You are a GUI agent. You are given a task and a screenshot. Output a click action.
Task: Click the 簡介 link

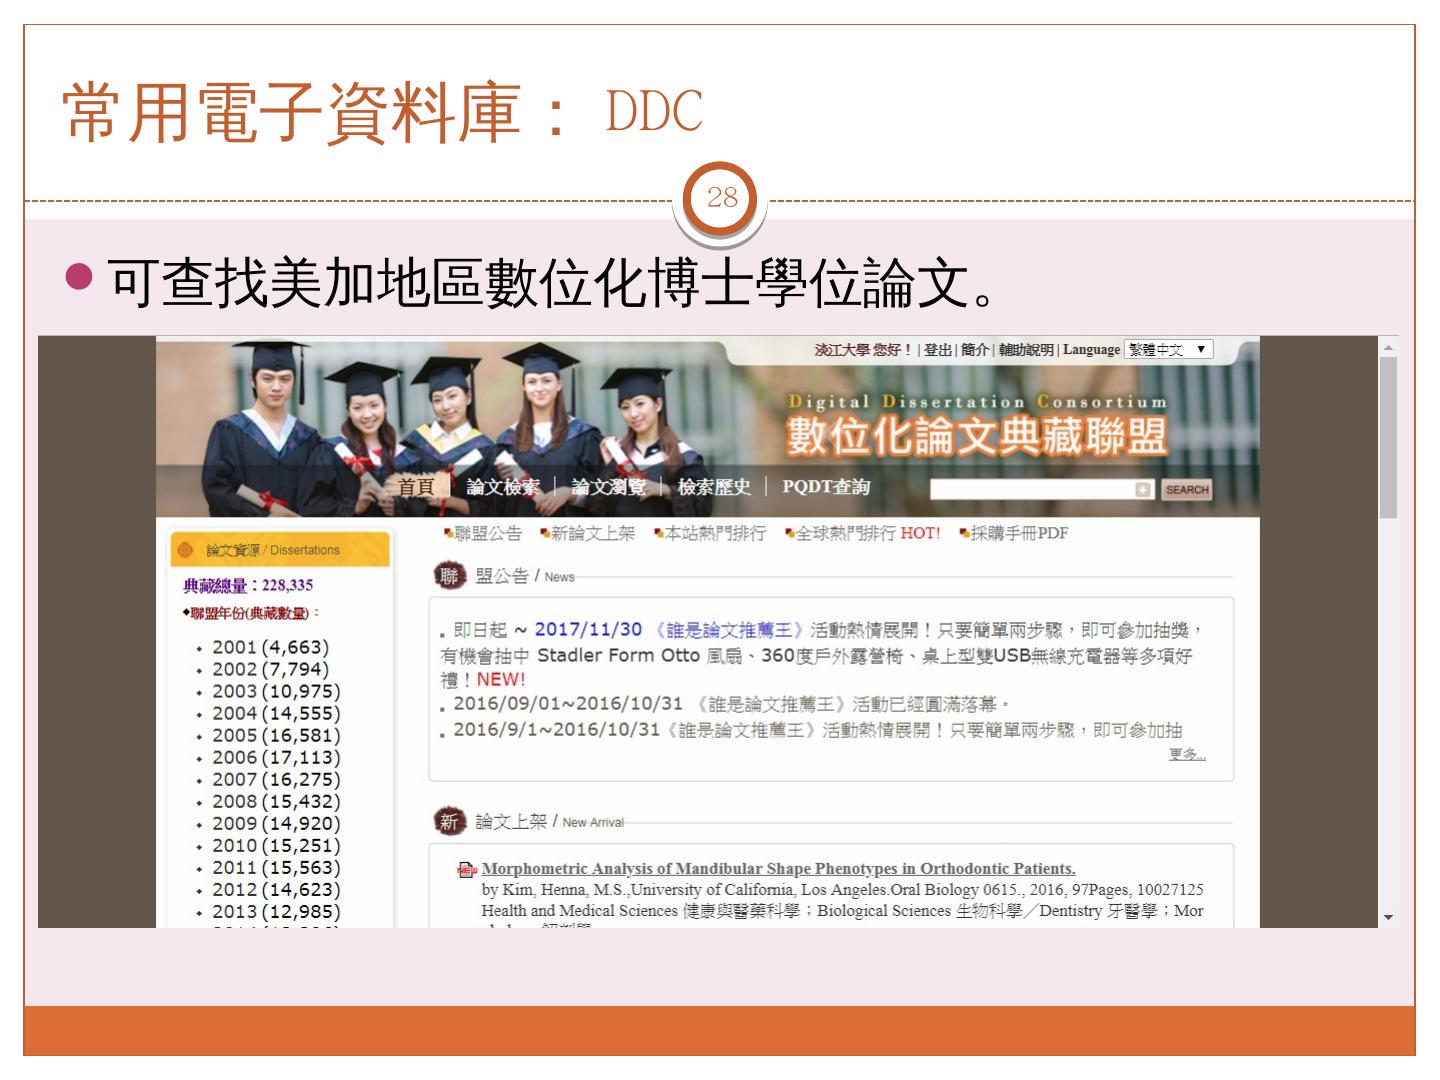click(x=975, y=350)
